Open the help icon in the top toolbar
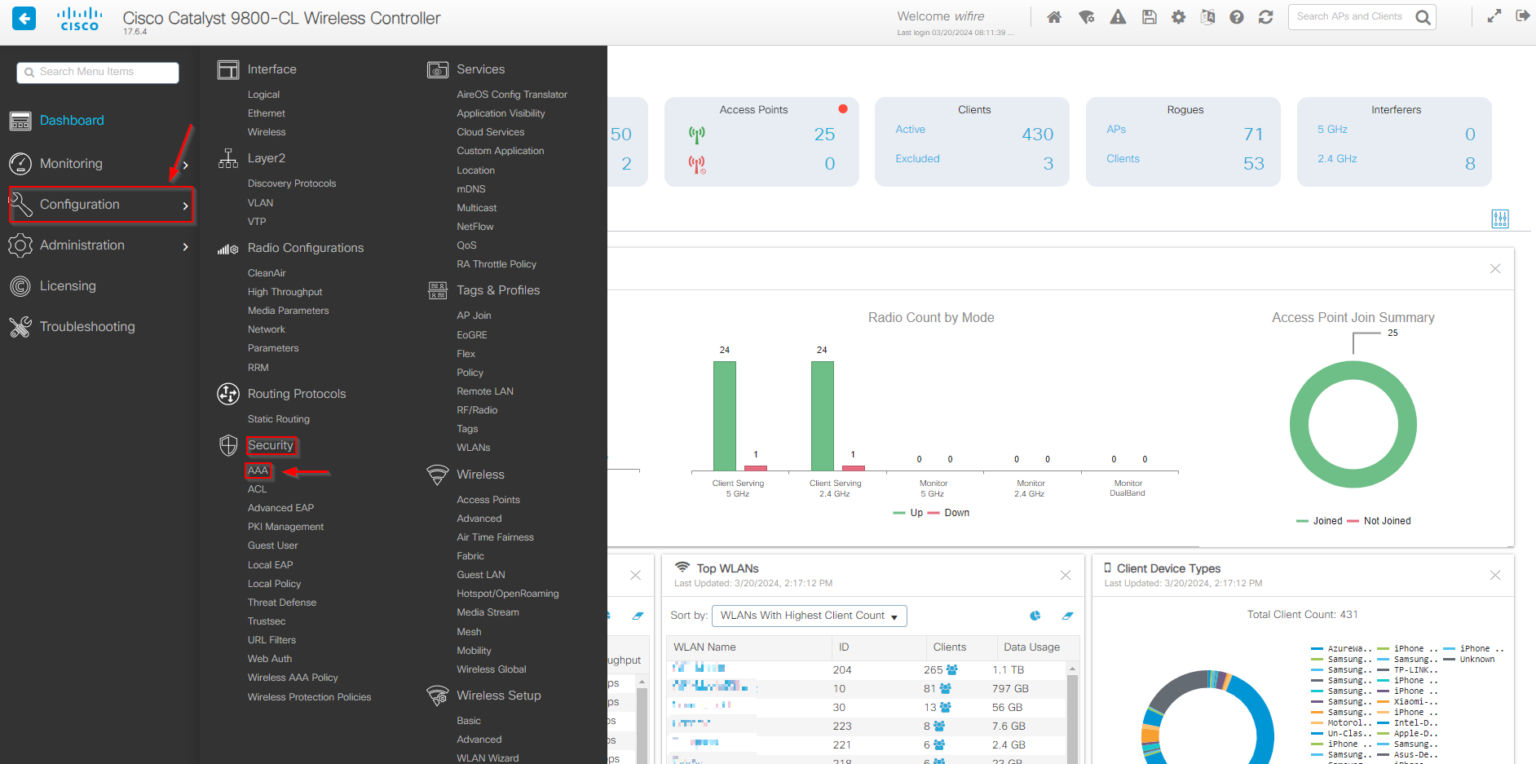The height and width of the screenshot is (764, 1536). coord(1236,16)
